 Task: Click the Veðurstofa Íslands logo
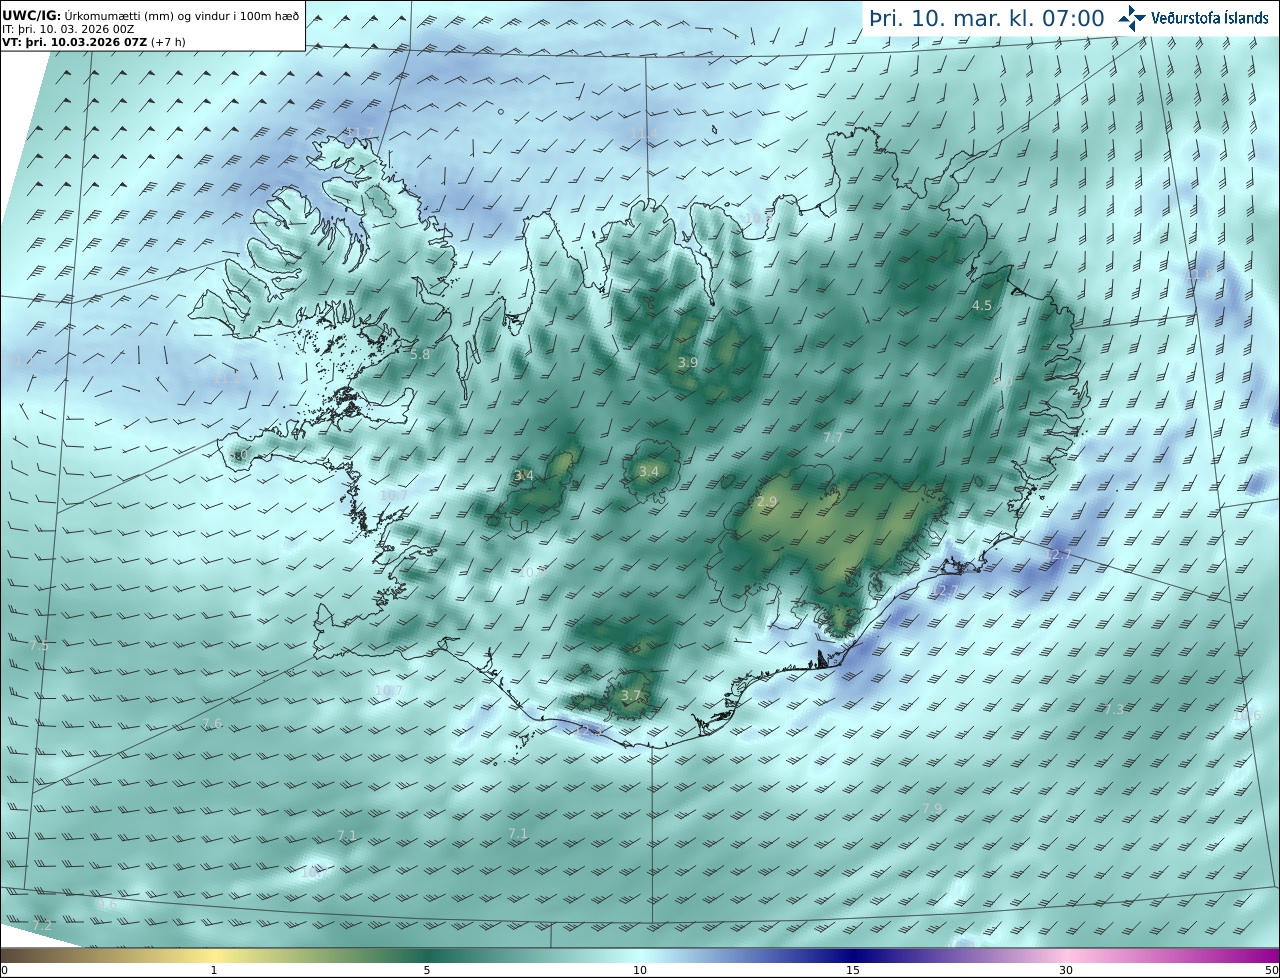[x=1193, y=18]
